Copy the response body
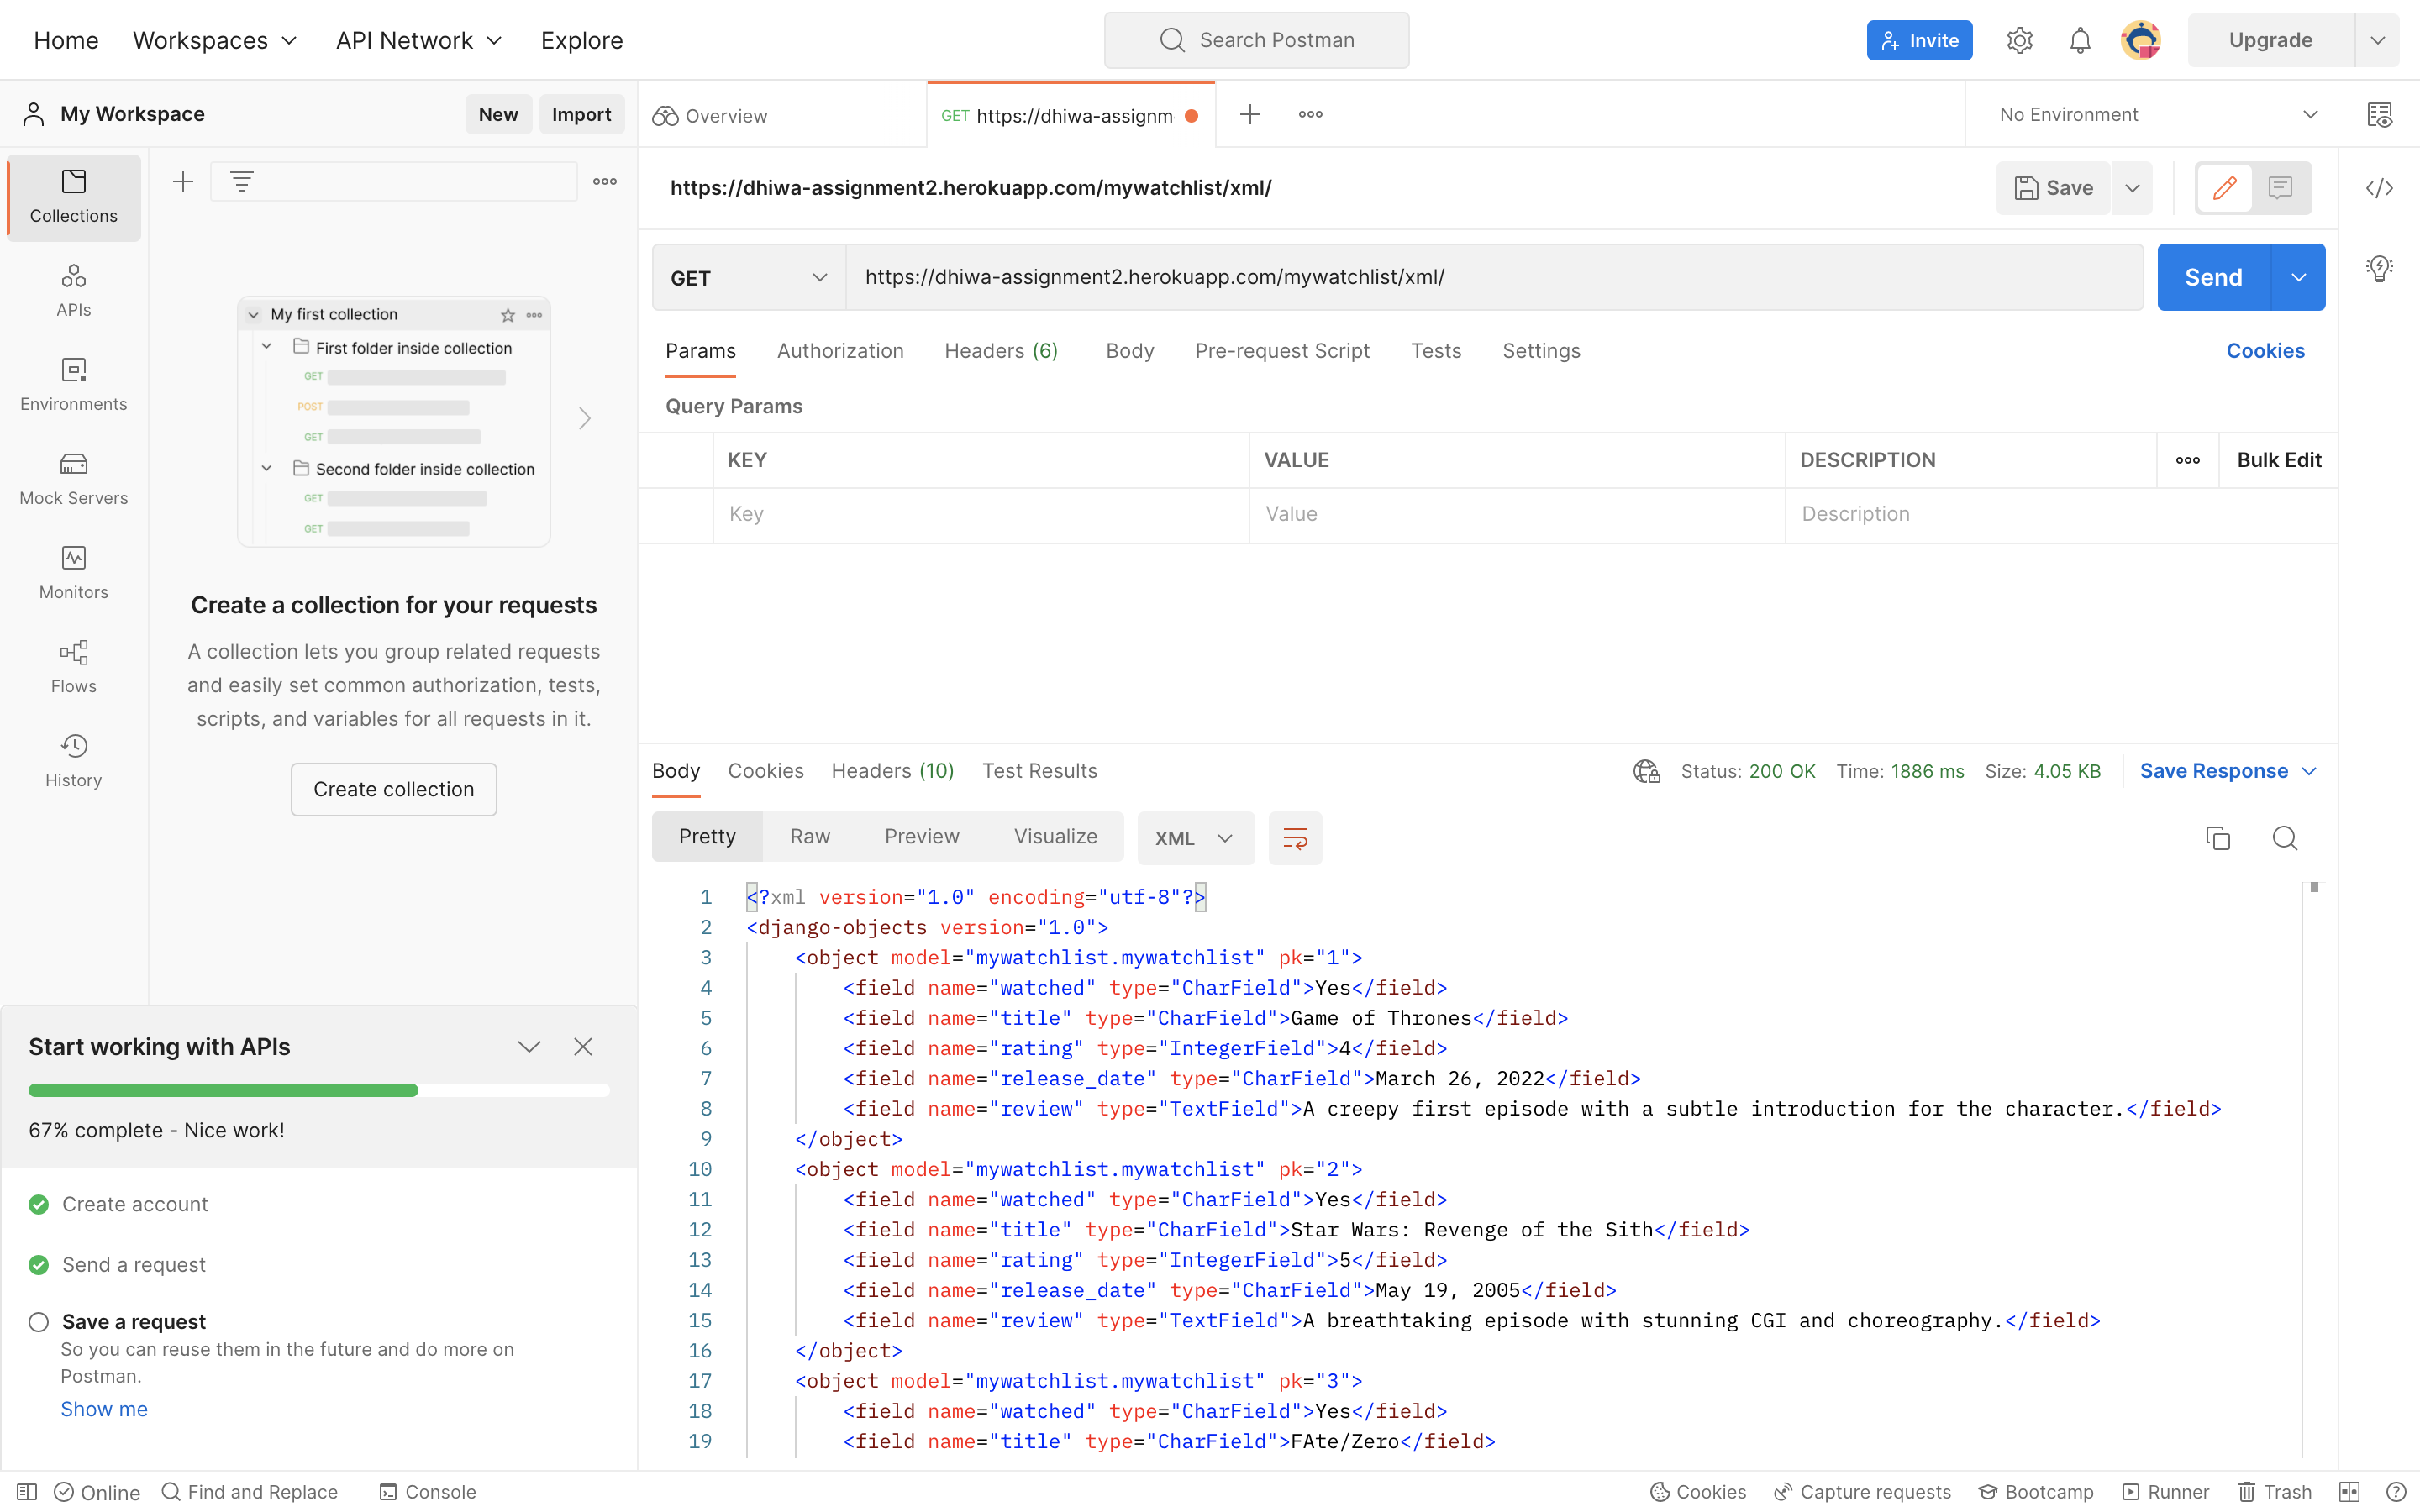This screenshot has height=1512, width=2420. pyautogui.click(x=2218, y=838)
